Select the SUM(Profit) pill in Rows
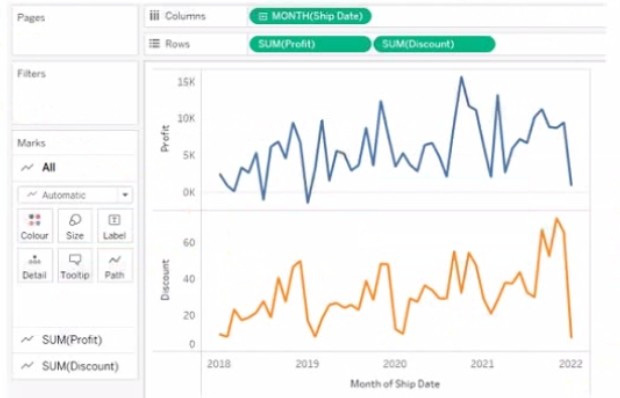Image resolution: width=620 pixels, height=398 pixels. coord(310,44)
